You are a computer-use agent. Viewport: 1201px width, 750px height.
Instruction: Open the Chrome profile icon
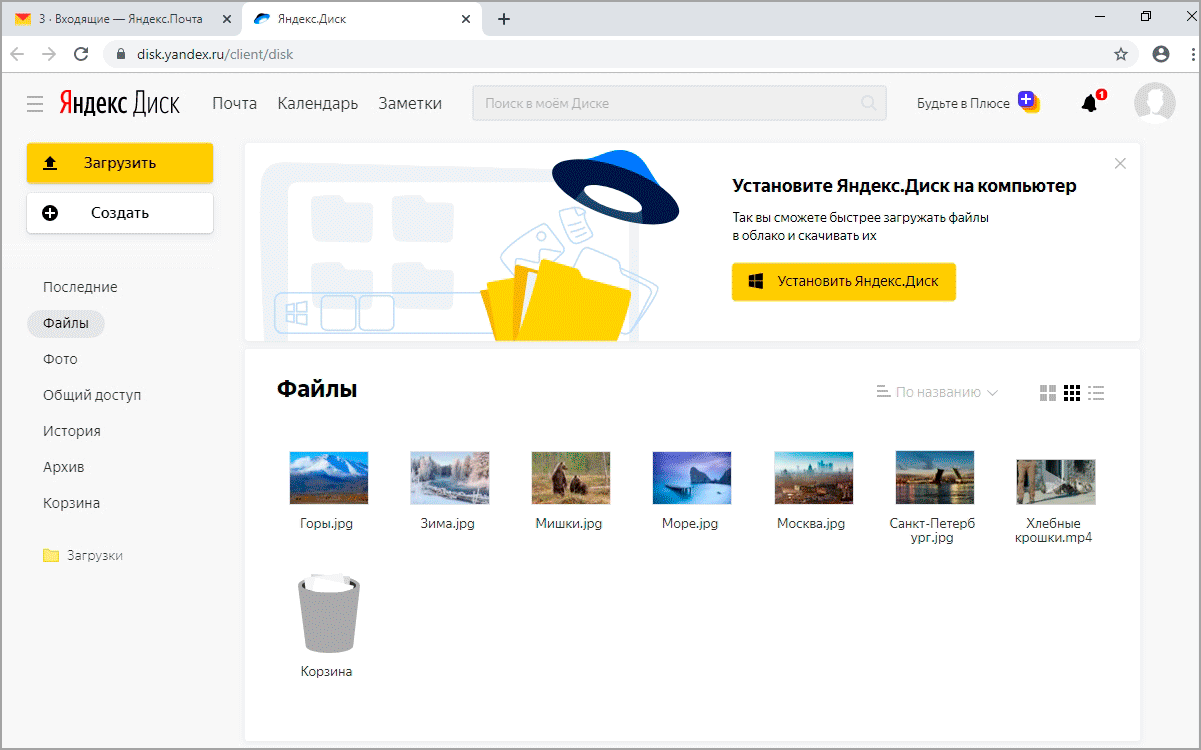point(1161,54)
